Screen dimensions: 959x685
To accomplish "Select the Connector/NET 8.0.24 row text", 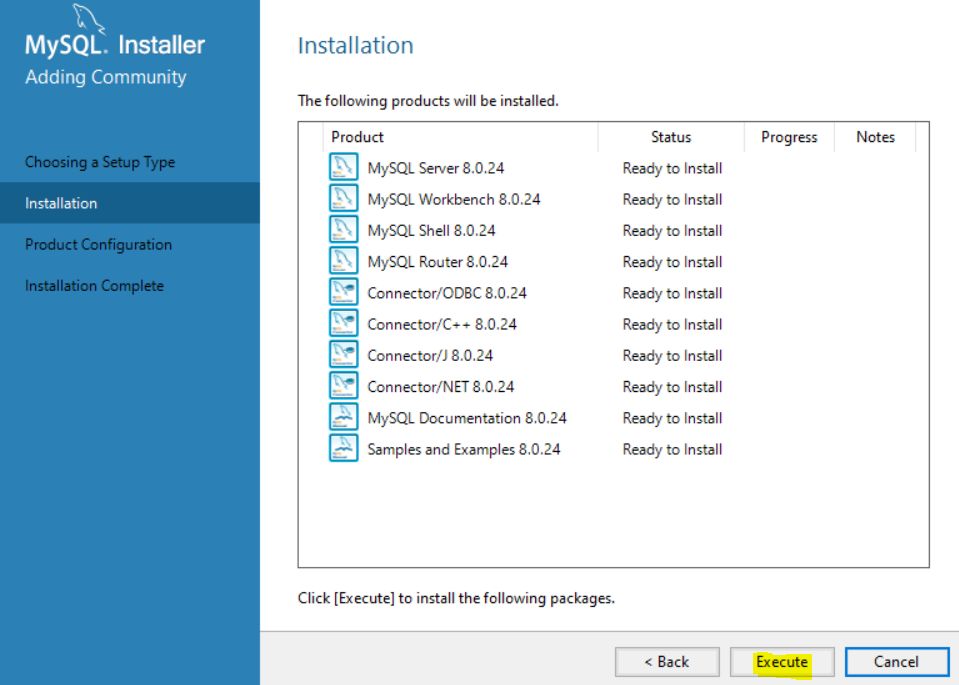I will 440,387.
